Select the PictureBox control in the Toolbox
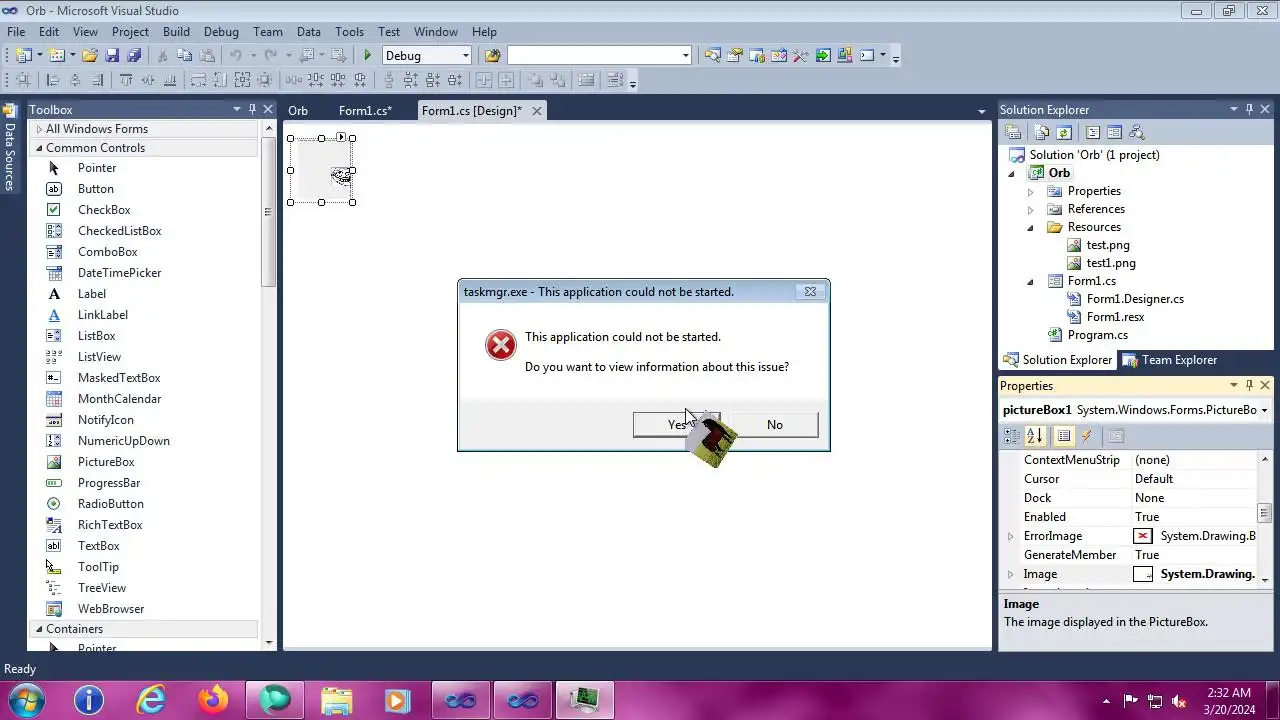1280x720 pixels. [106, 462]
